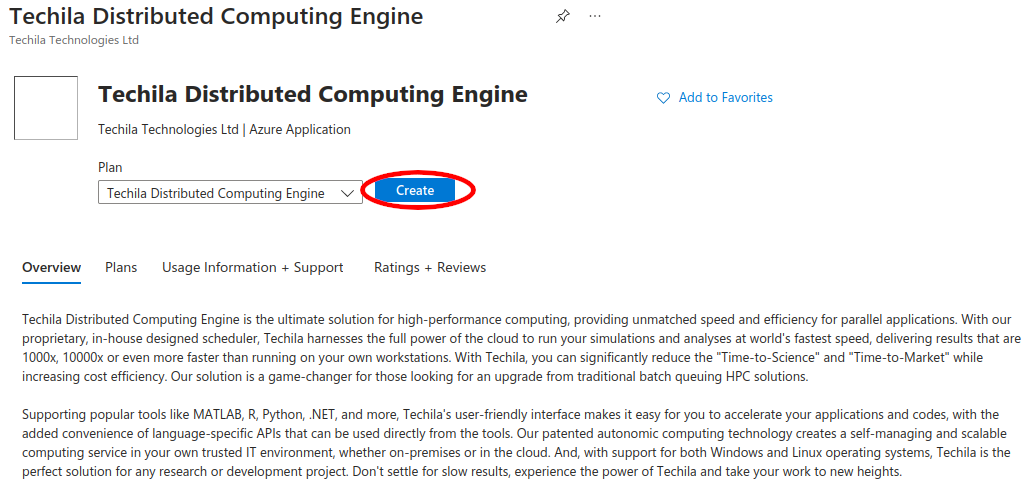The image size is (1036, 489).
Task: Open the more options ellipsis menu
Action: pyautogui.click(x=596, y=17)
